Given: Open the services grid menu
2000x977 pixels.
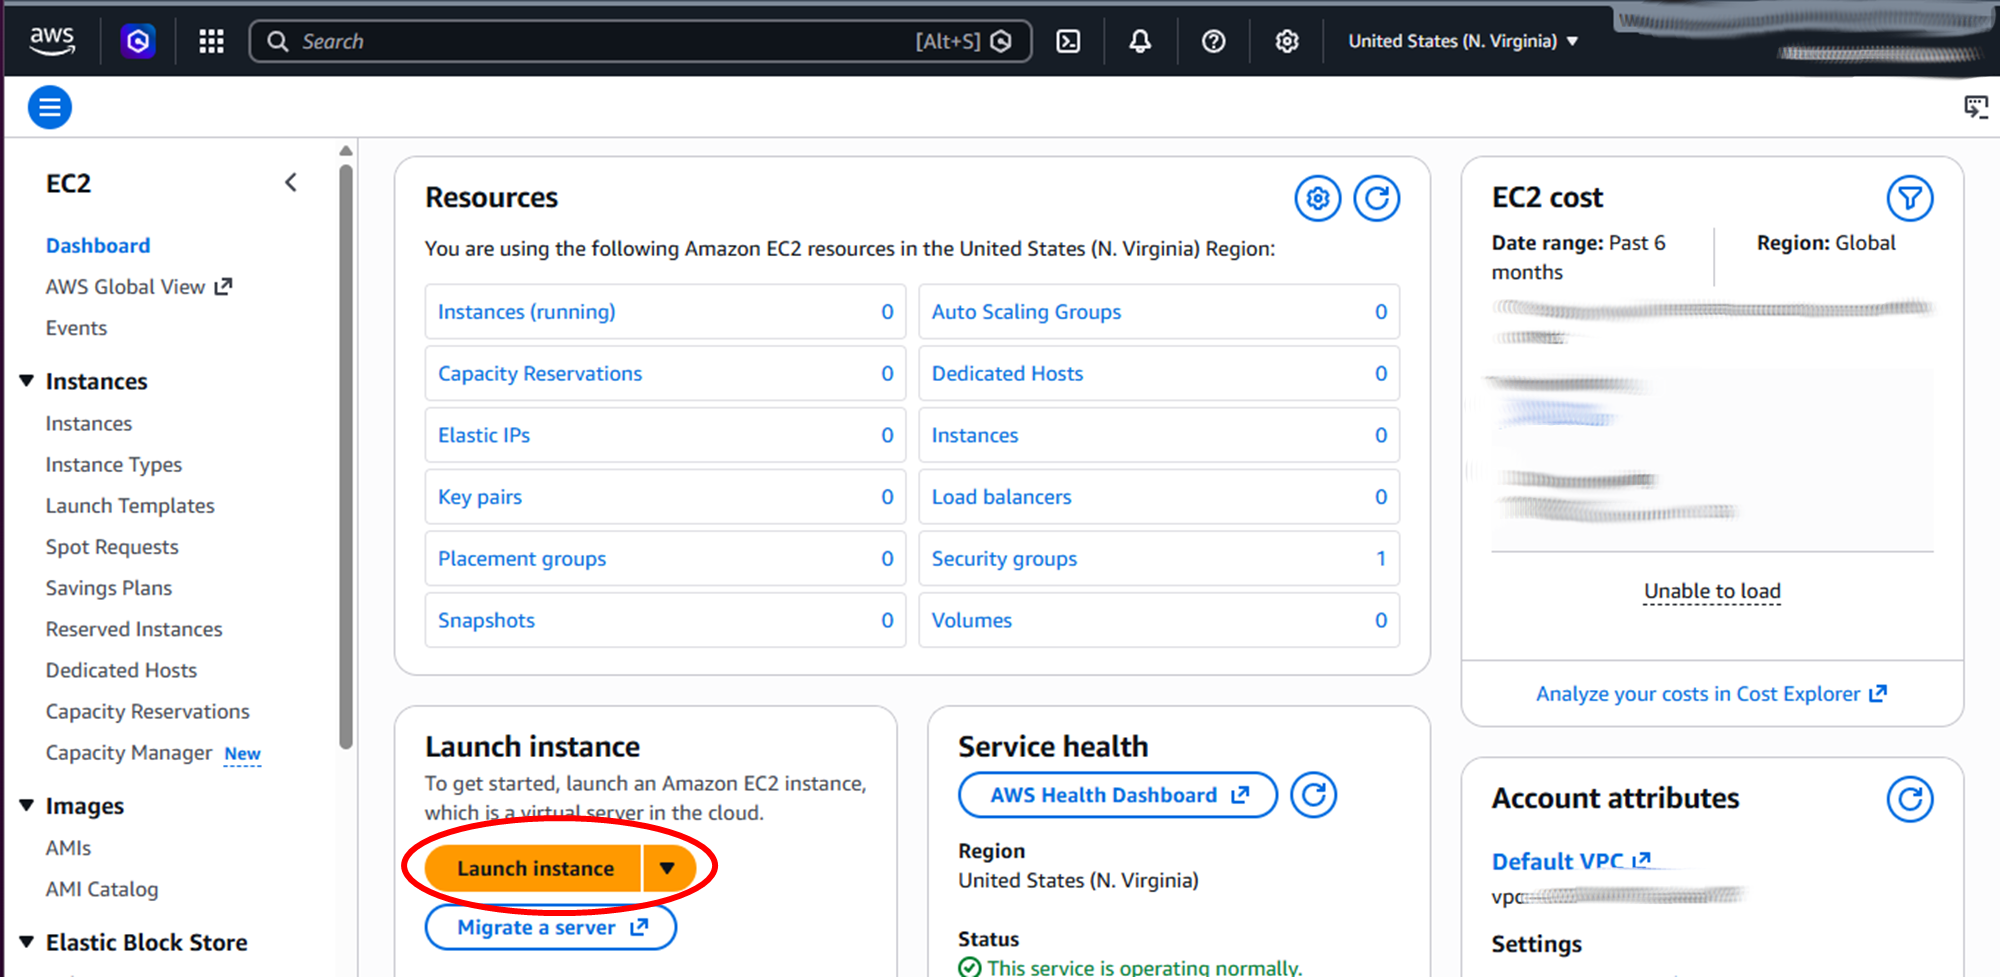Looking at the screenshot, I should (211, 41).
